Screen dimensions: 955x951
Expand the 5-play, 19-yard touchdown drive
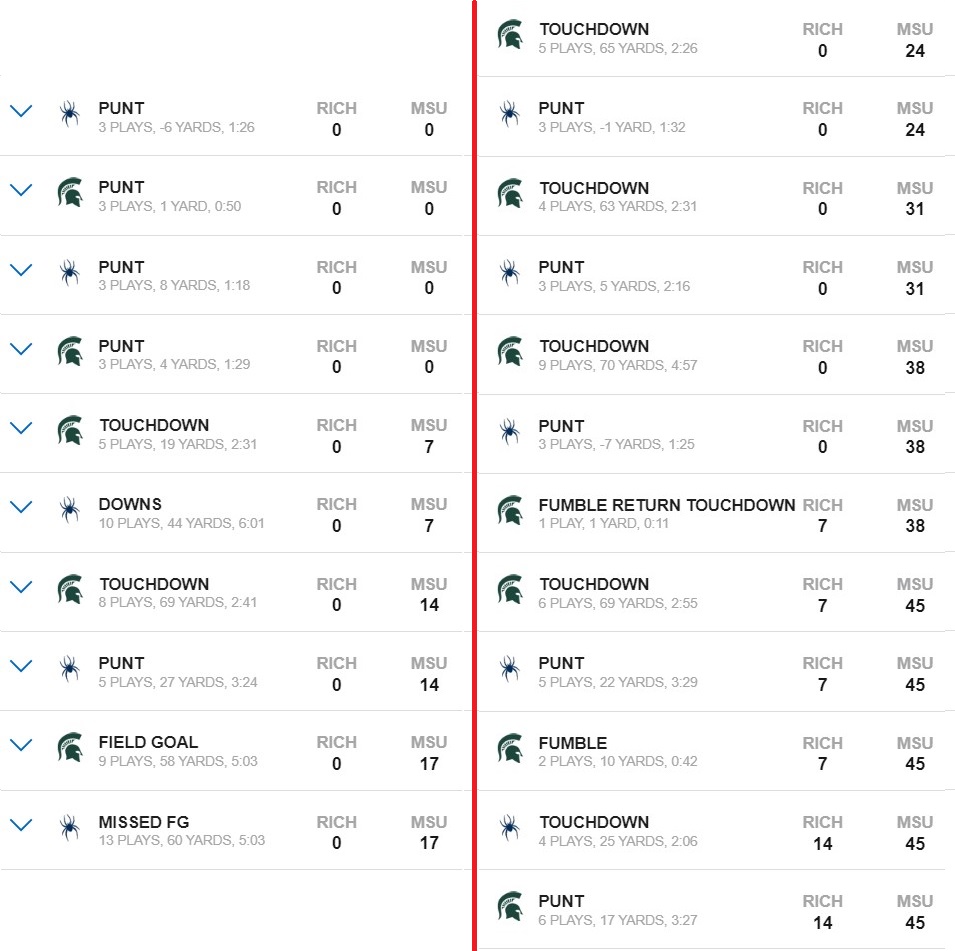click(21, 428)
